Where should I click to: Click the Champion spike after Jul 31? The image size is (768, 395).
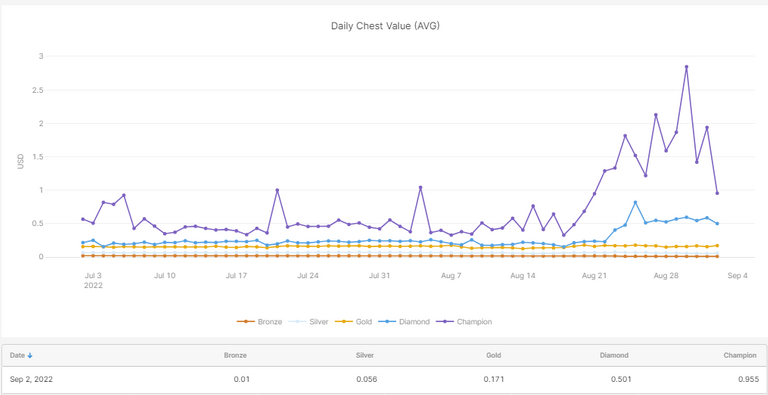(x=420, y=187)
